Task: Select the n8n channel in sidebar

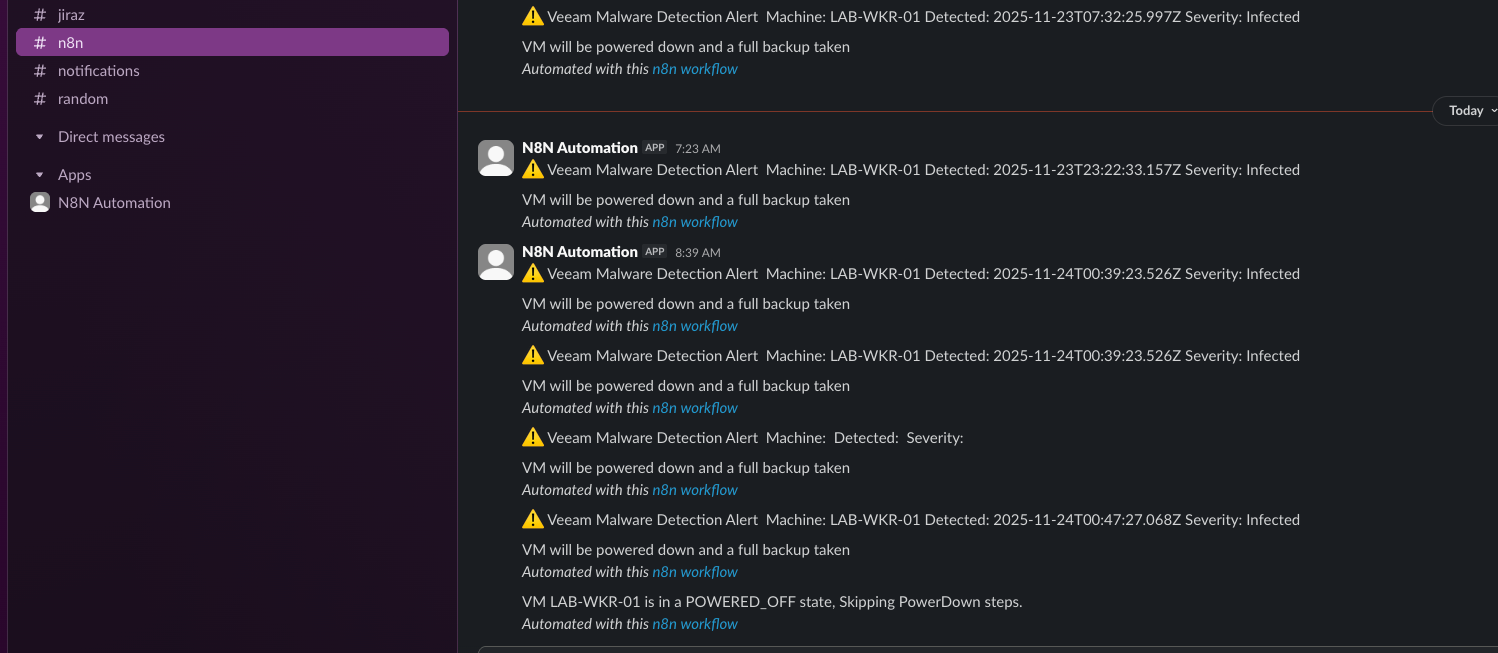Action: click(x=70, y=43)
